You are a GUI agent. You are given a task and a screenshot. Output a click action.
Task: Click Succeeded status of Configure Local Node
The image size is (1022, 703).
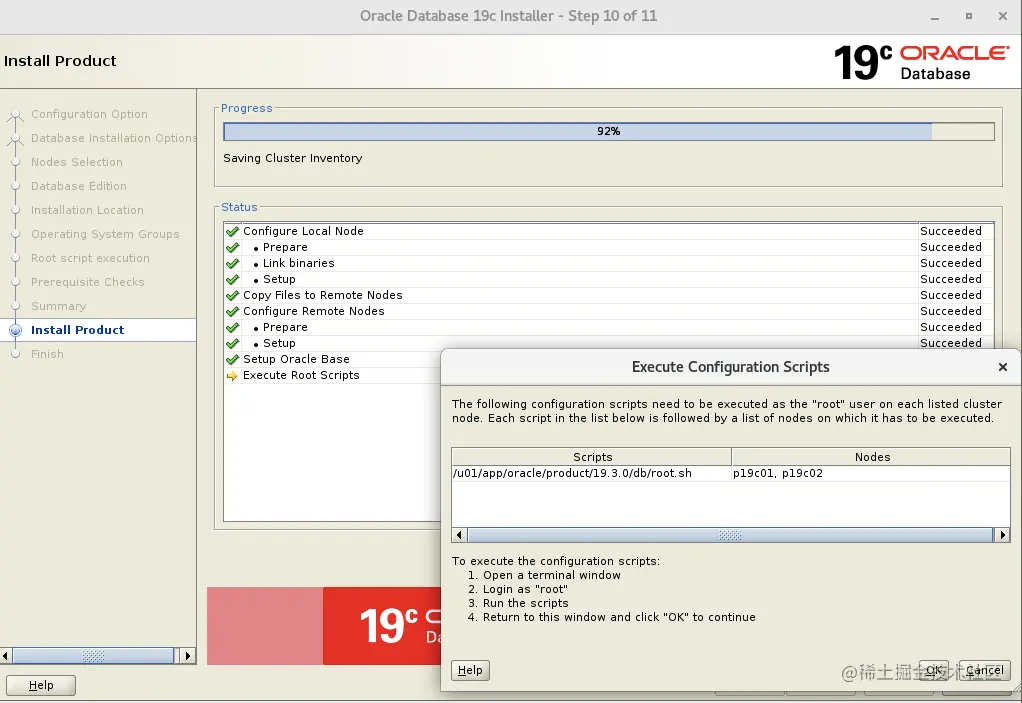(950, 231)
